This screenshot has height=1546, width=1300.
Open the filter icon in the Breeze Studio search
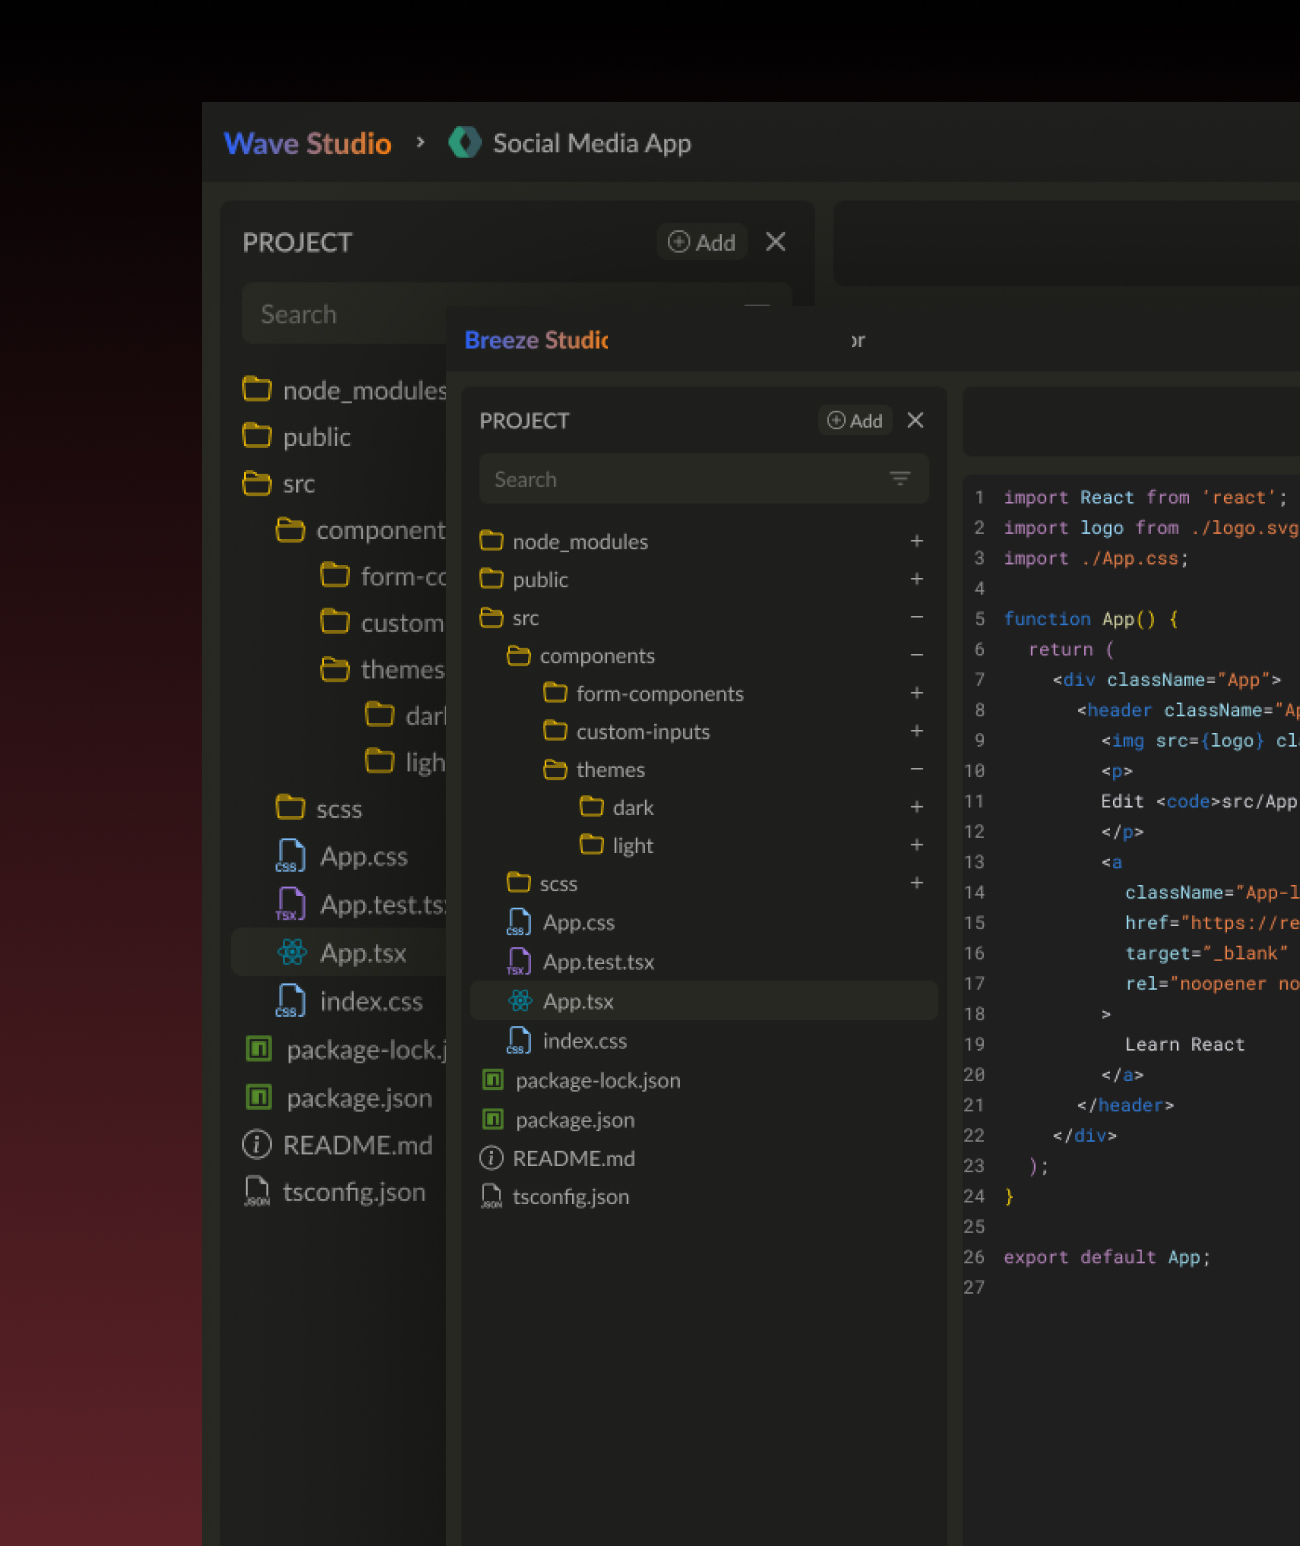pos(900,479)
